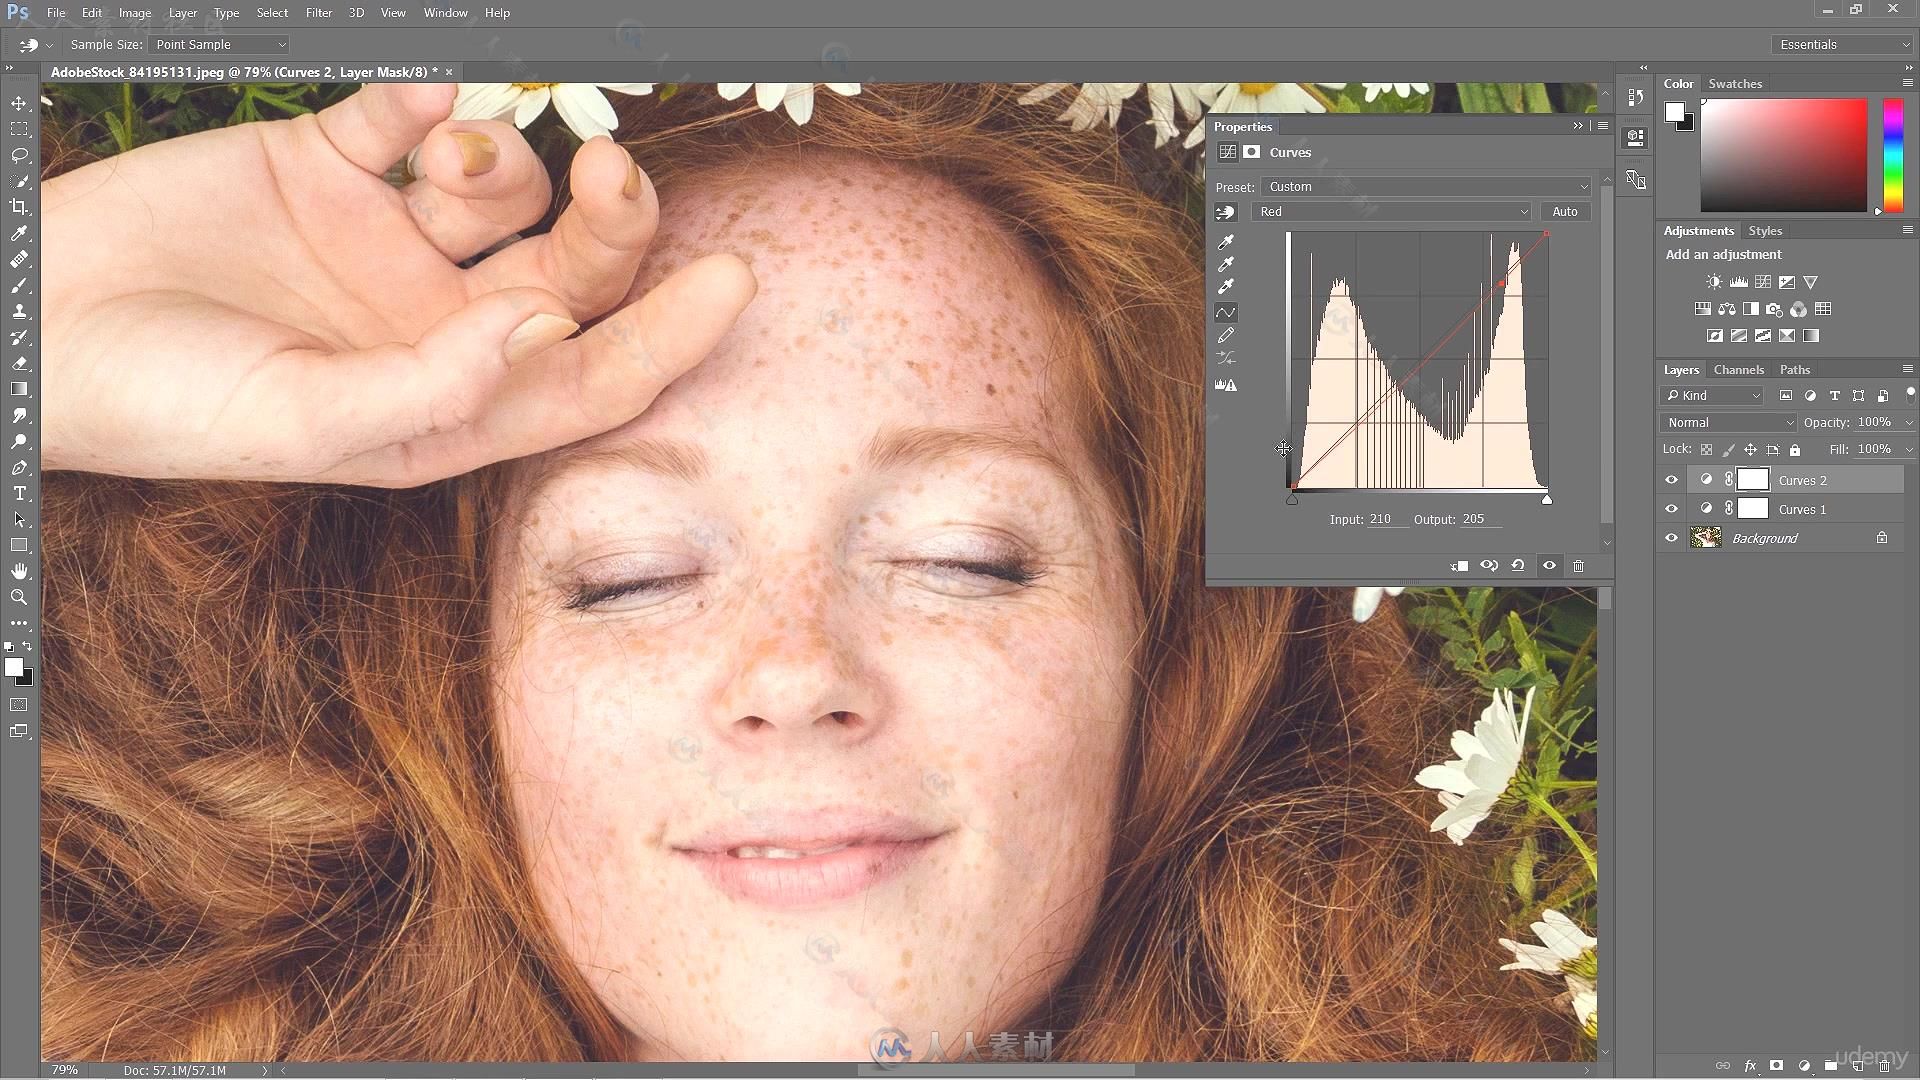Open the Filter menu
This screenshot has width=1920, height=1080.
(x=318, y=12)
